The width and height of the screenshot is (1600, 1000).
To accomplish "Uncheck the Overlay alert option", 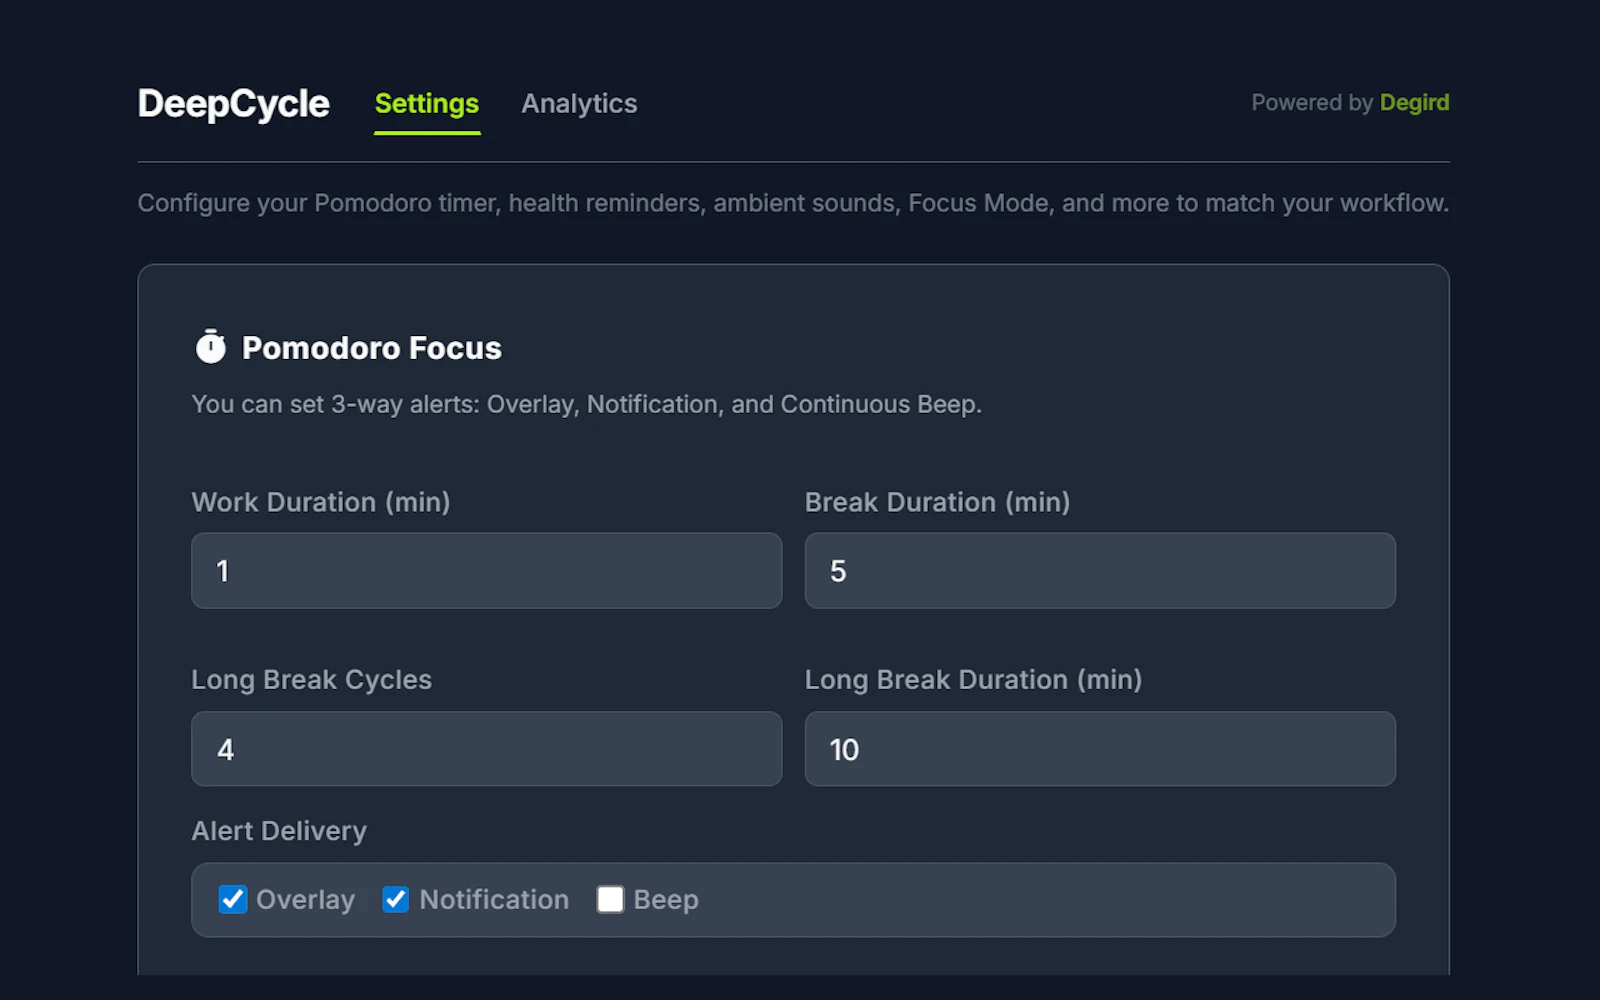I will pos(232,899).
